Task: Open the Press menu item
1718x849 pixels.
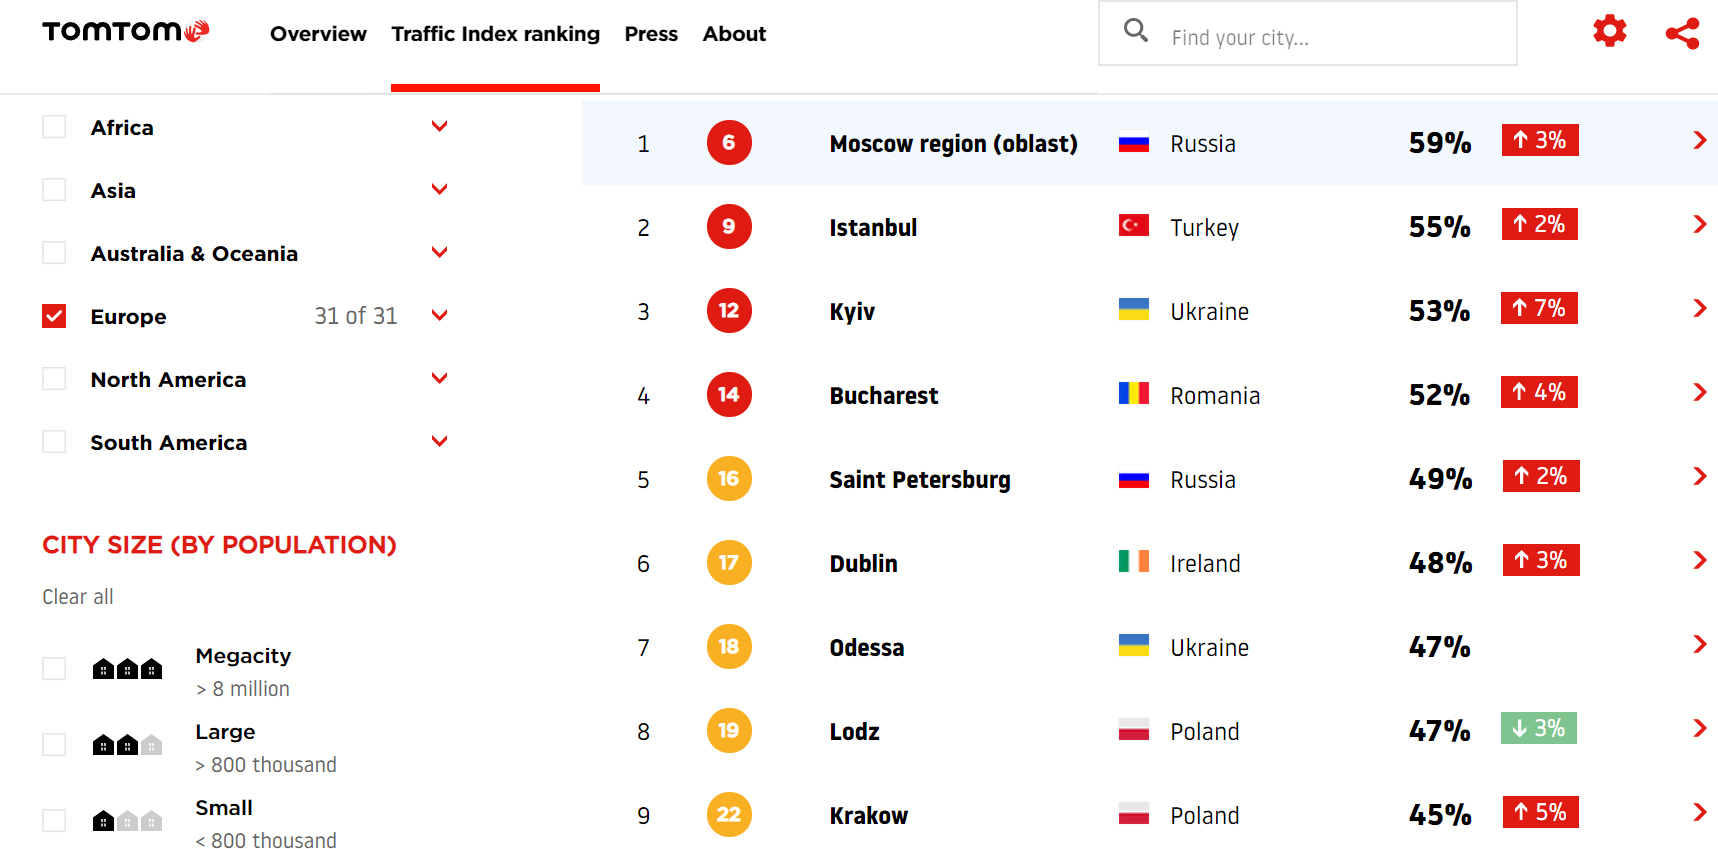Action: tap(651, 34)
